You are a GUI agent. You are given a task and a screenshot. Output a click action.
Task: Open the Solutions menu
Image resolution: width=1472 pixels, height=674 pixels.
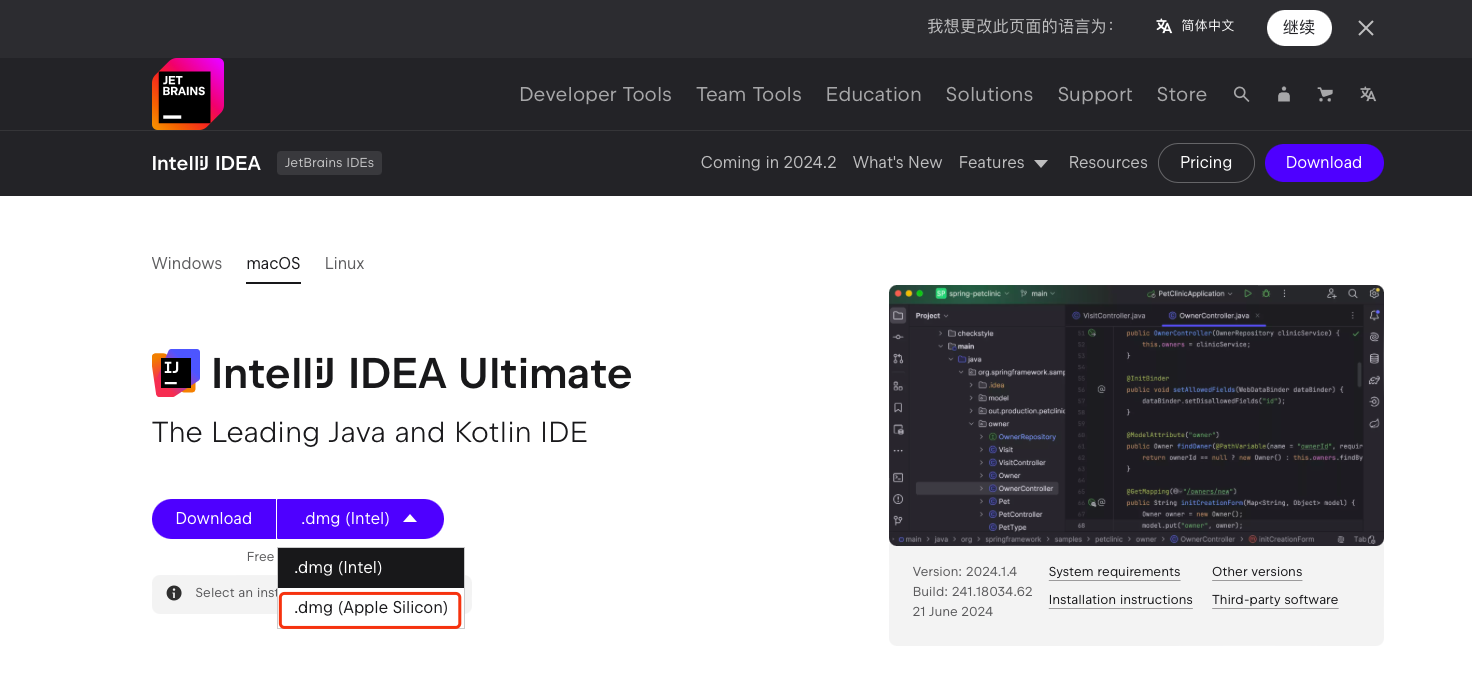[x=989, y=94]
